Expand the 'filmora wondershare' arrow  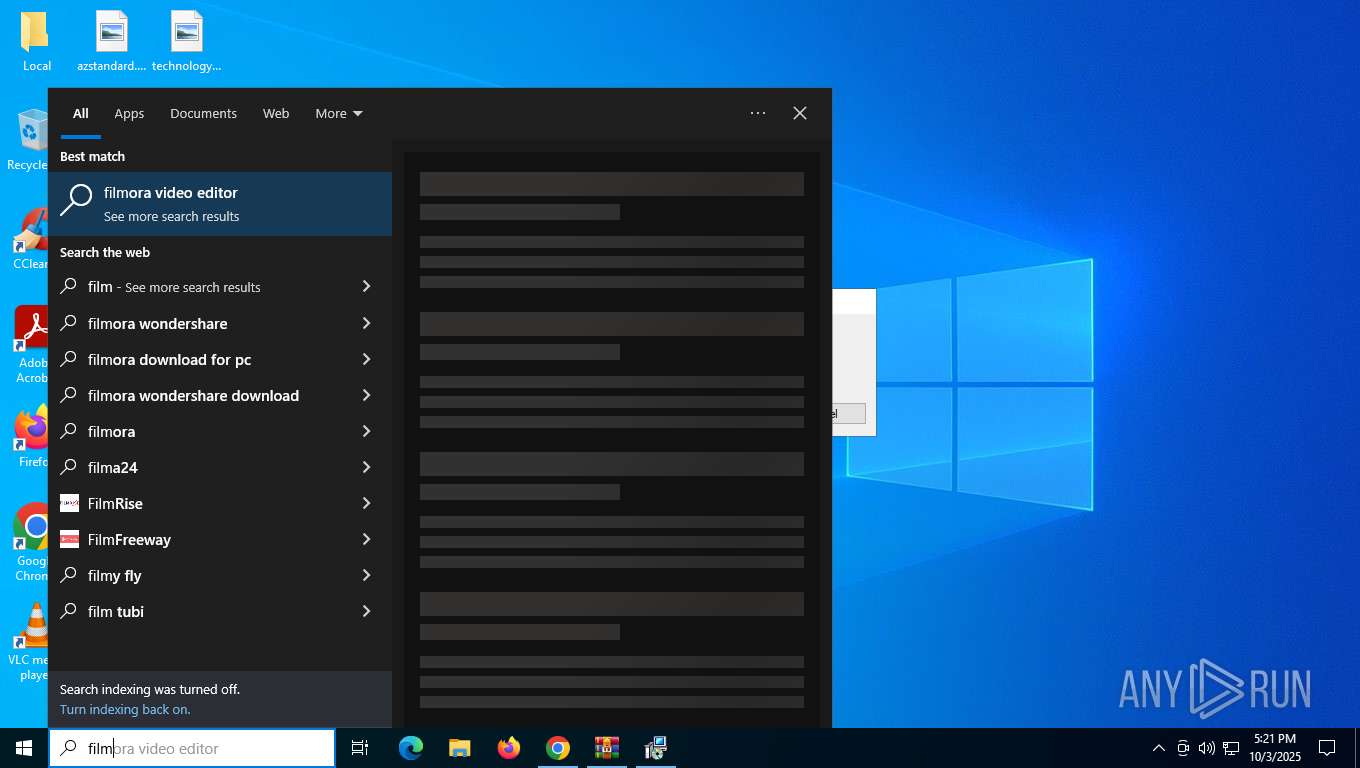[366, 323]
